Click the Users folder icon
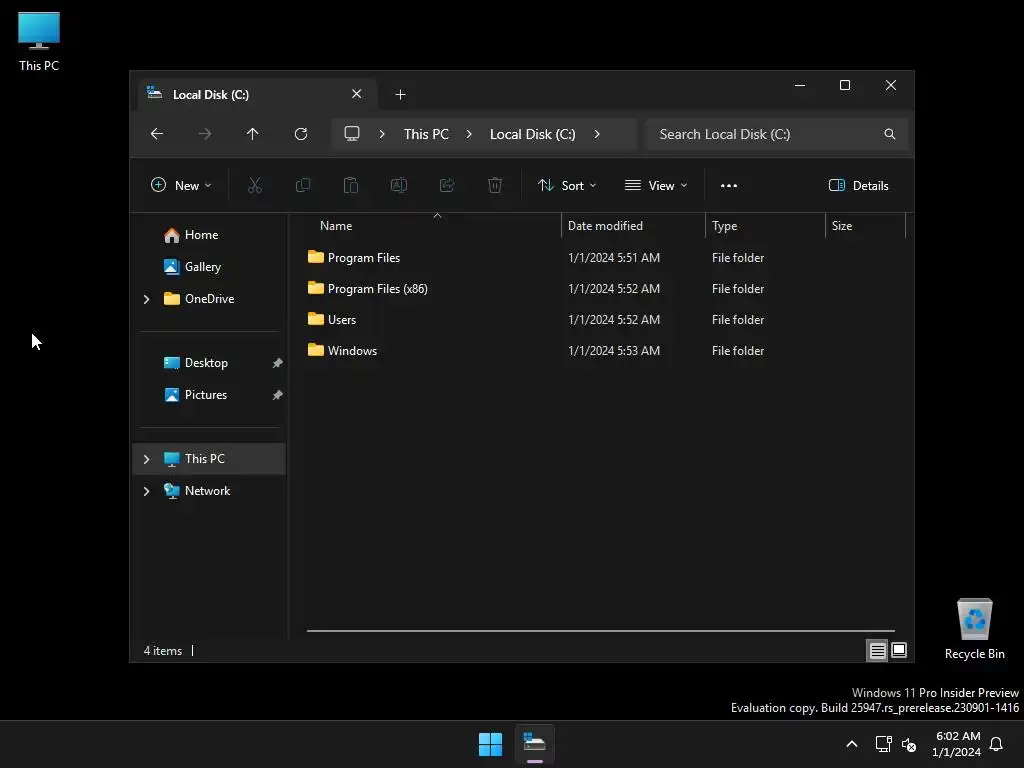This screenshot has height=768, width=1024. [x=315, y=319]
